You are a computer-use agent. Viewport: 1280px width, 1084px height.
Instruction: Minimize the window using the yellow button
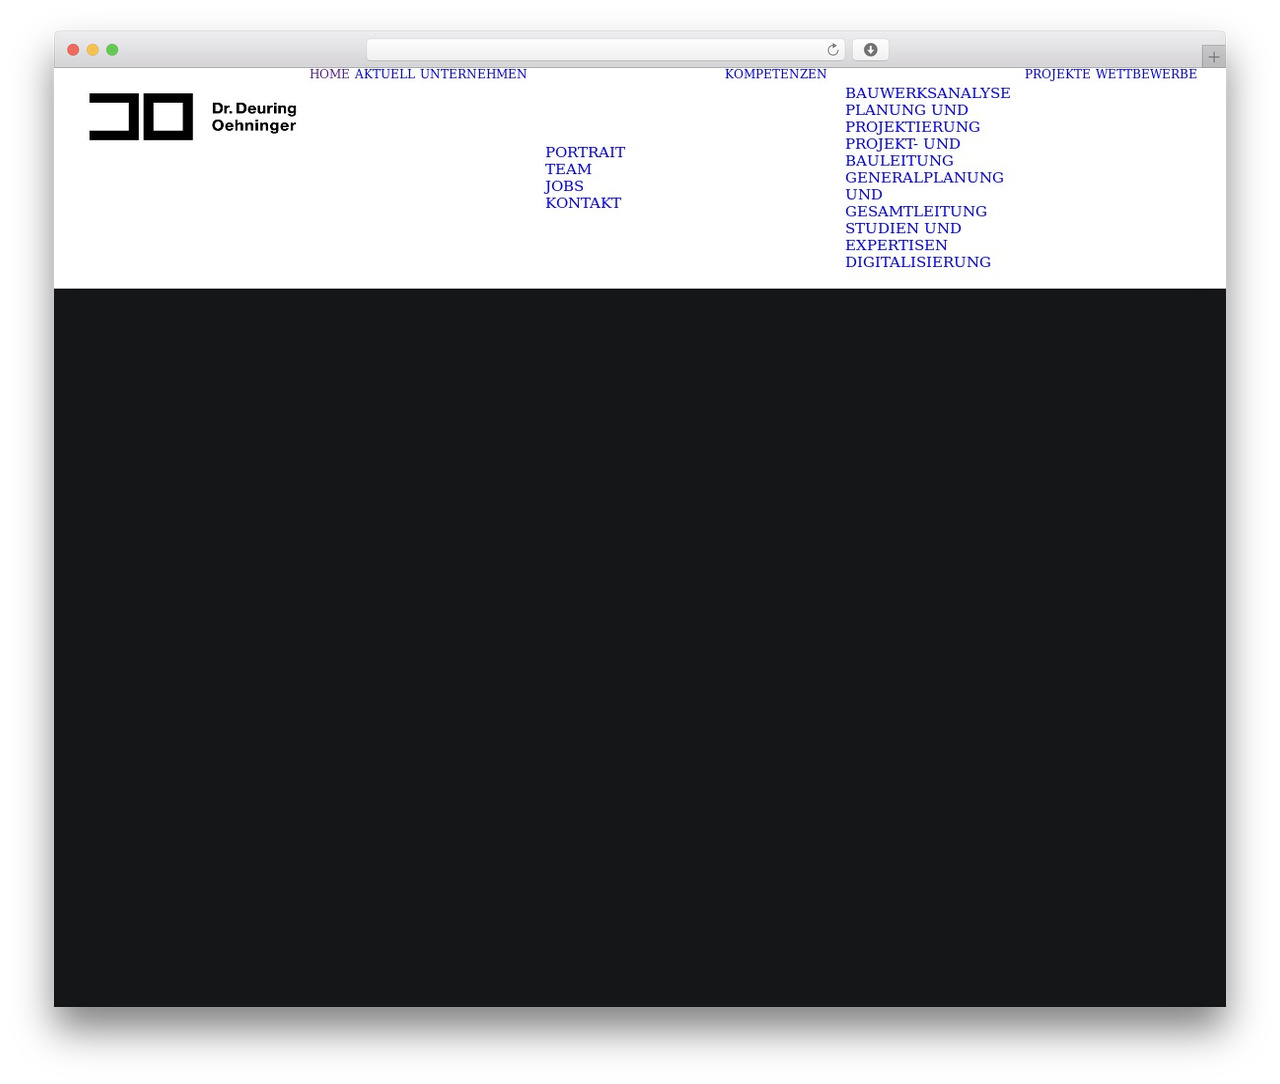pos(93,50)
